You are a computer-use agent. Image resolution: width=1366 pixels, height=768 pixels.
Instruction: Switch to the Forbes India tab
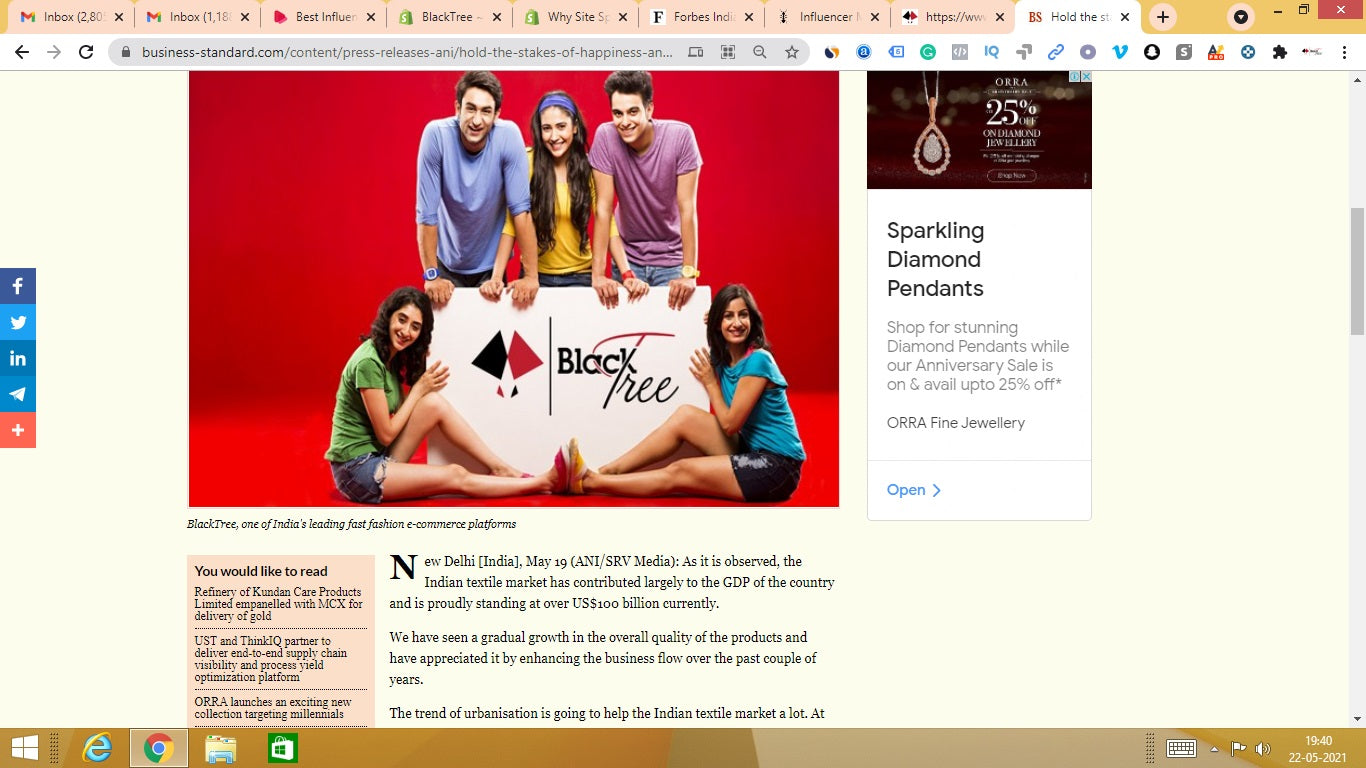[x=702, y=17]
